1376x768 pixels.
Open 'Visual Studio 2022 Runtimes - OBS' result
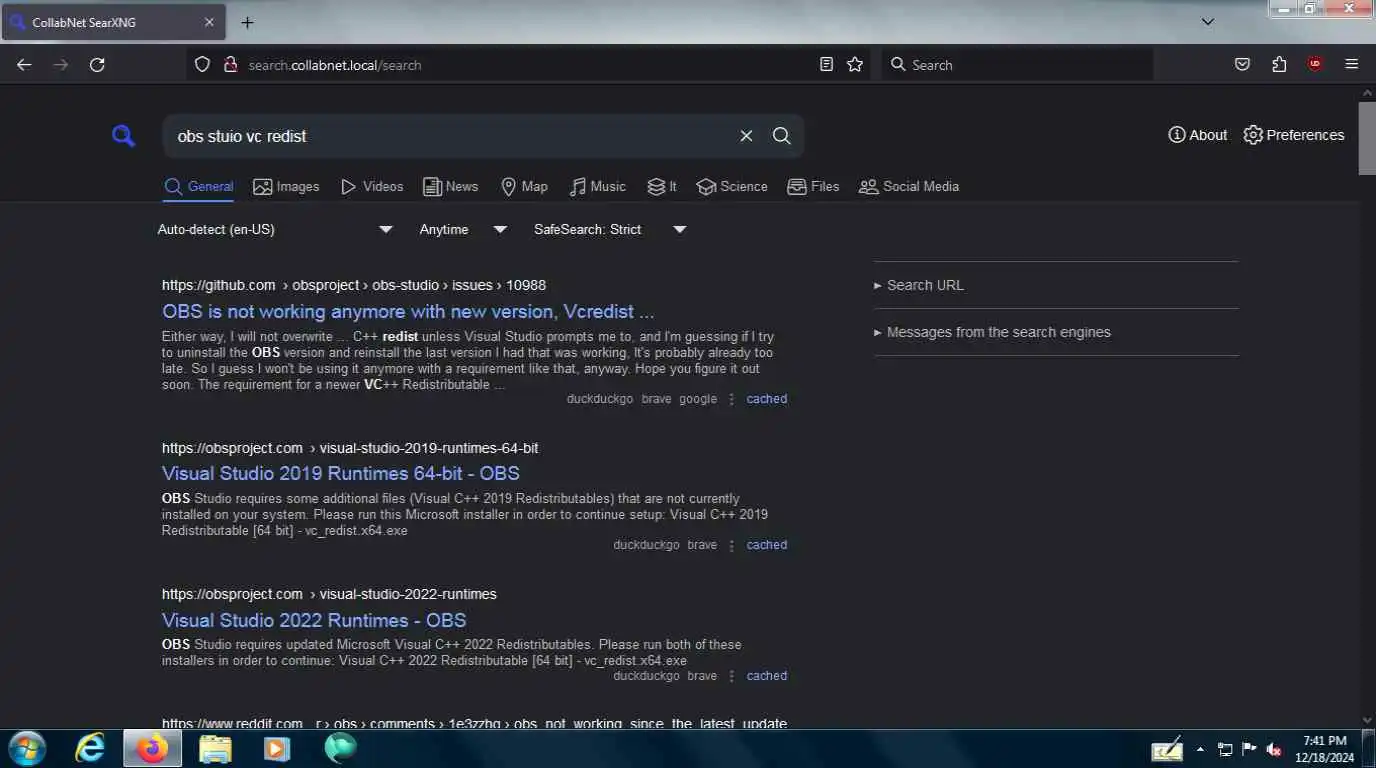coord(314,620)
